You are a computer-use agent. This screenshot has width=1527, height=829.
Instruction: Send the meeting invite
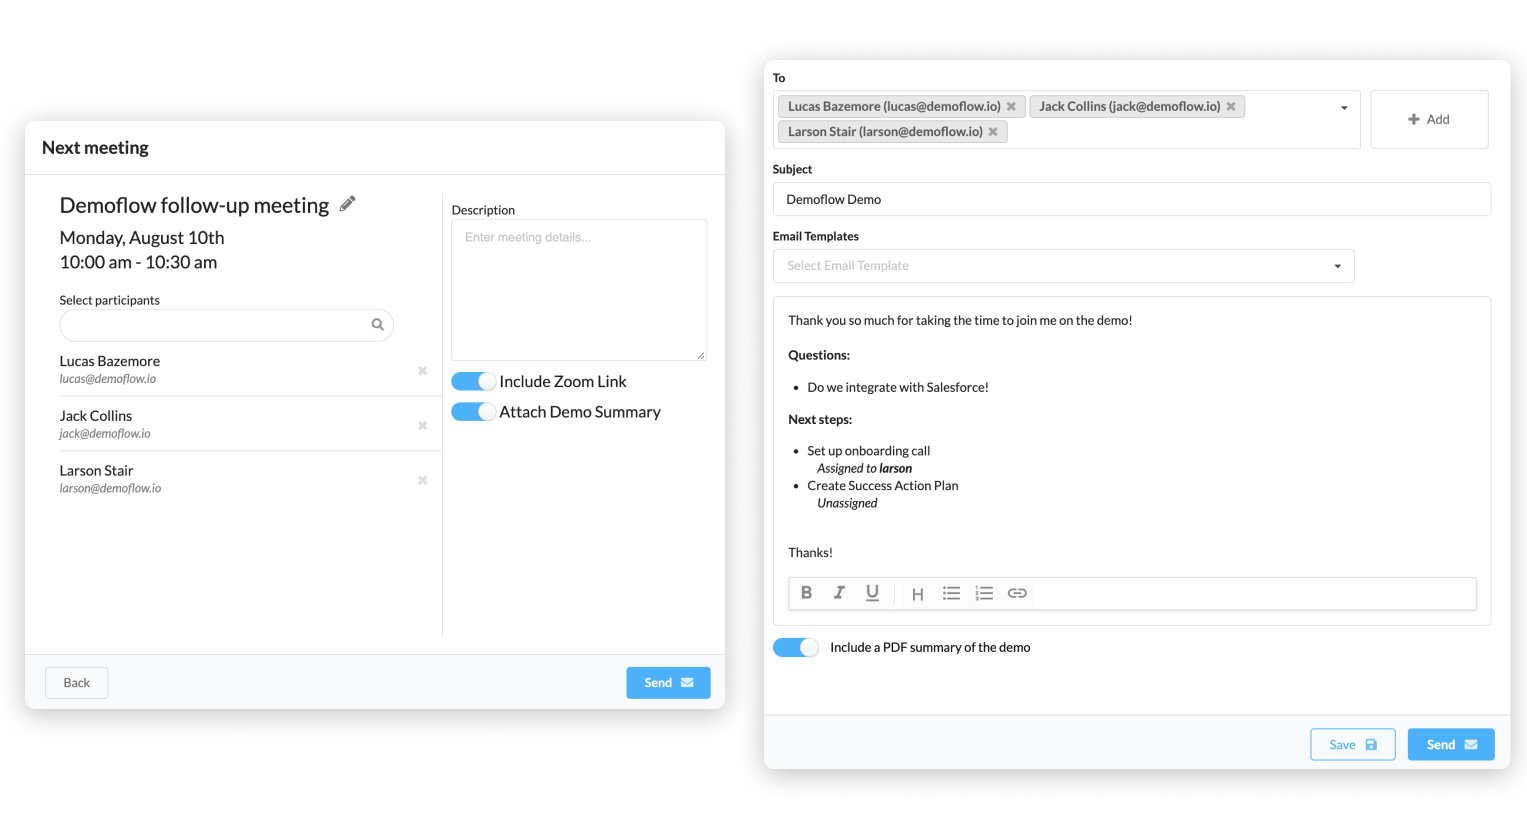tap(668, 683)
